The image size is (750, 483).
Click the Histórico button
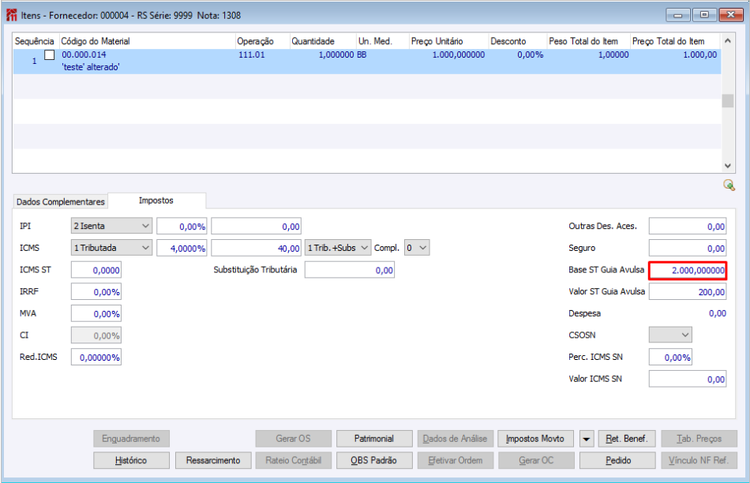(x=131, y=461)
